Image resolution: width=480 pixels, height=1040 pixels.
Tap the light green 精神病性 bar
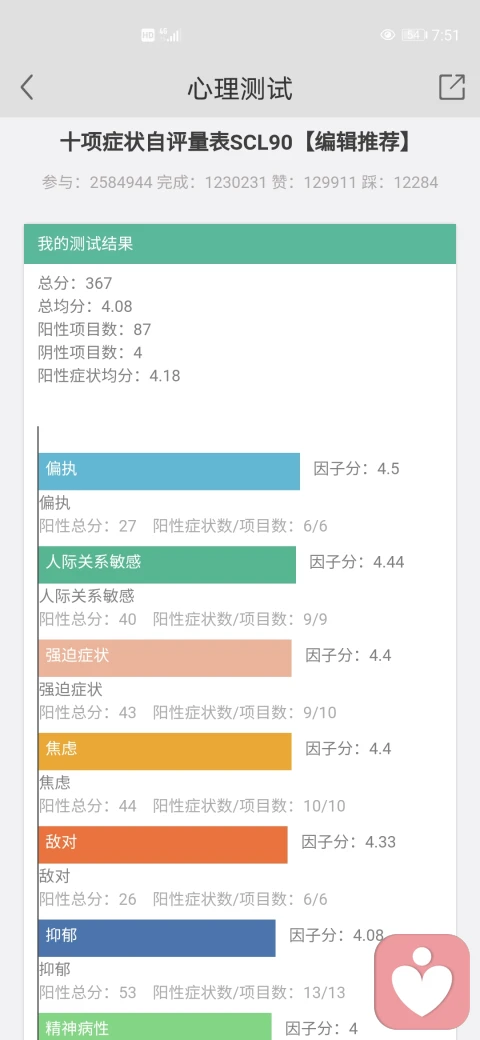(x=155, y=1027)
